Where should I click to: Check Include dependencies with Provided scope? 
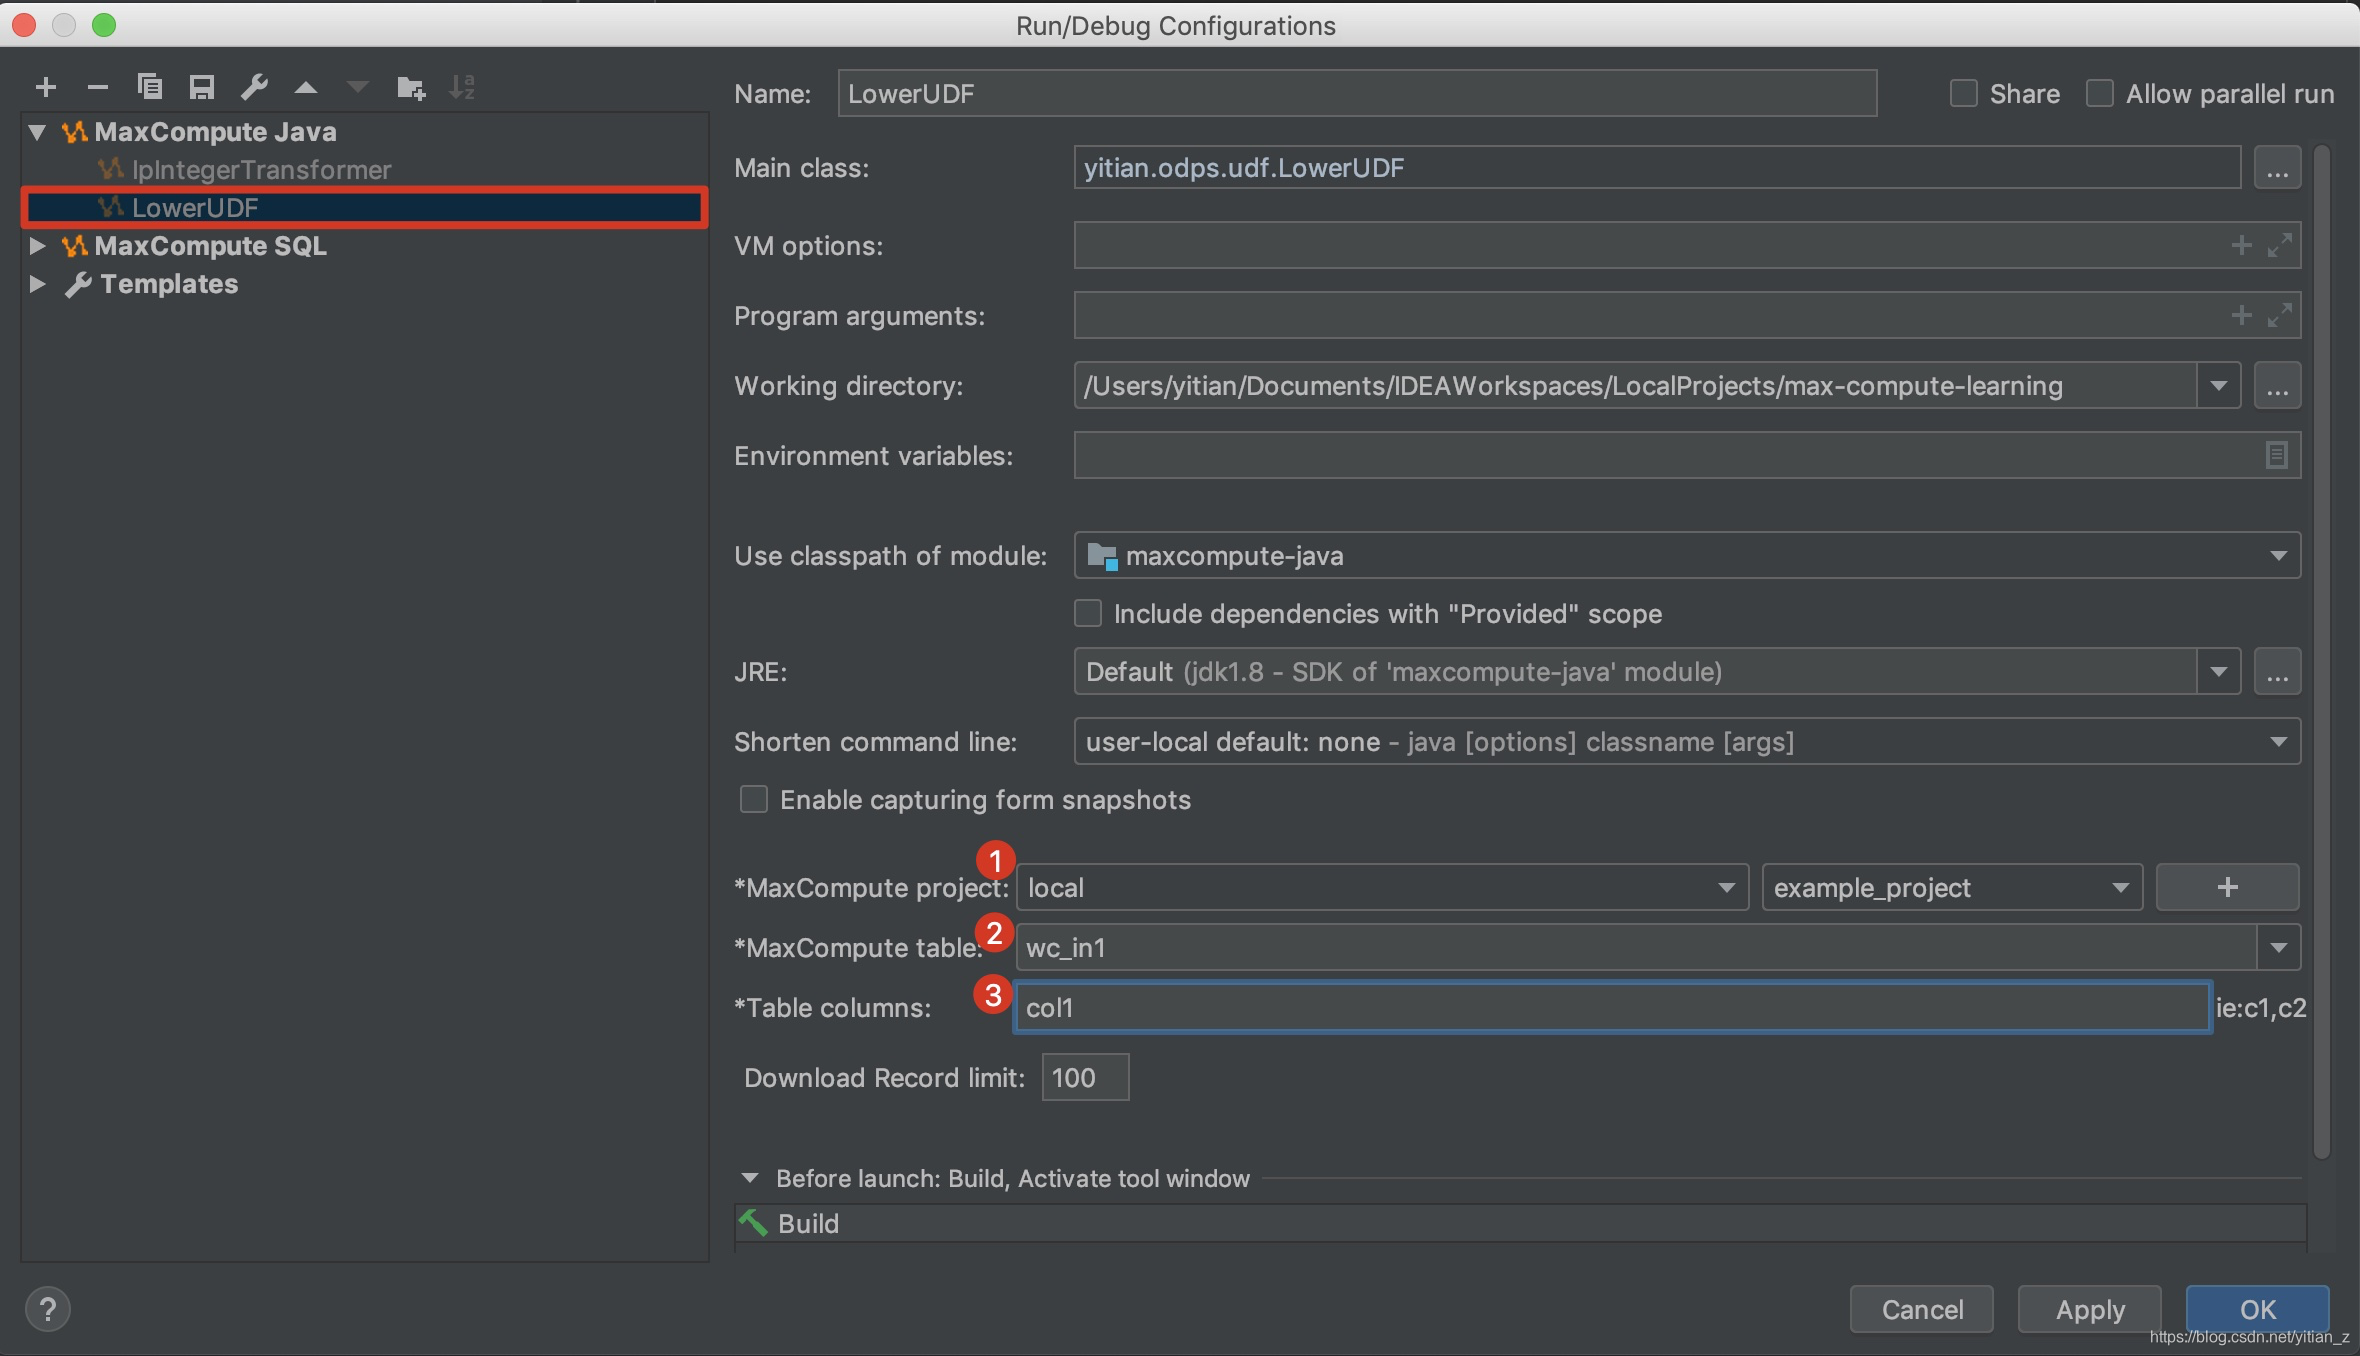pos(1088,613)
